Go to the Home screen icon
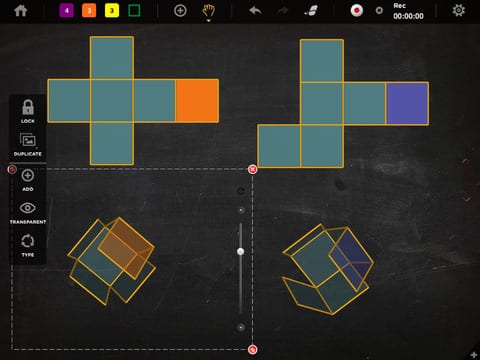Image resolution: width=480 pixels, height=360 pixels. click(x=21, y=10)
